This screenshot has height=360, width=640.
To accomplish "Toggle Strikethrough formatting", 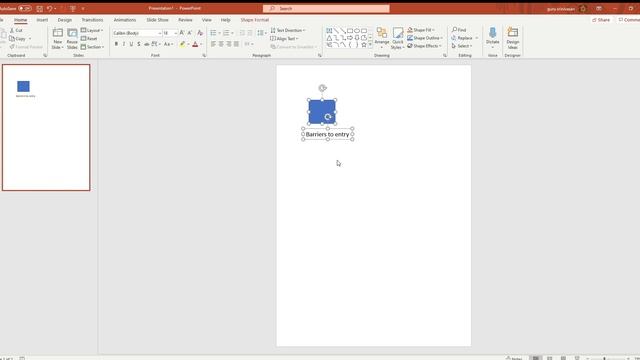I will (147, 44).
